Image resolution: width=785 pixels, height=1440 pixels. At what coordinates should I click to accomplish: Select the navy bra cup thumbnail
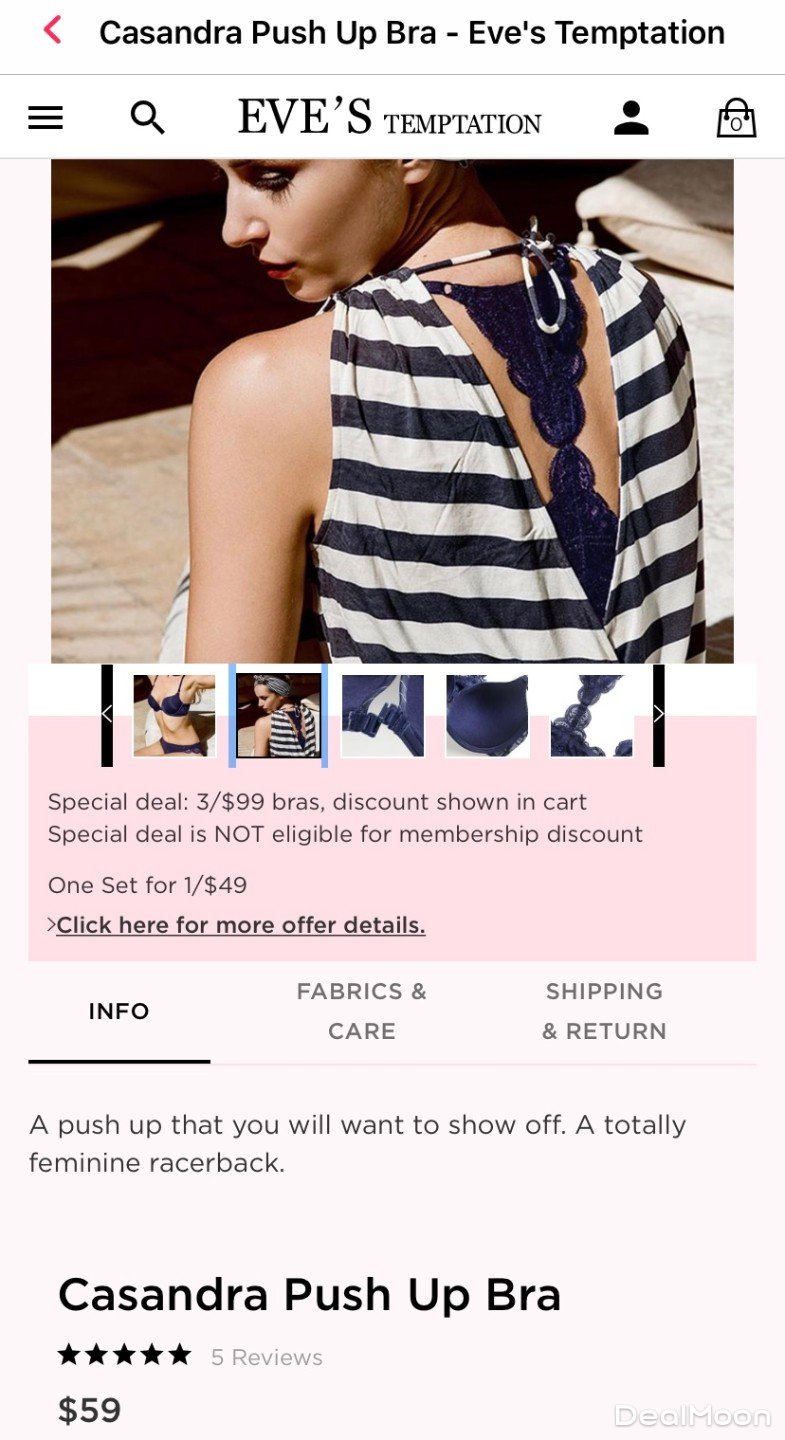click(x=487, y=715)
